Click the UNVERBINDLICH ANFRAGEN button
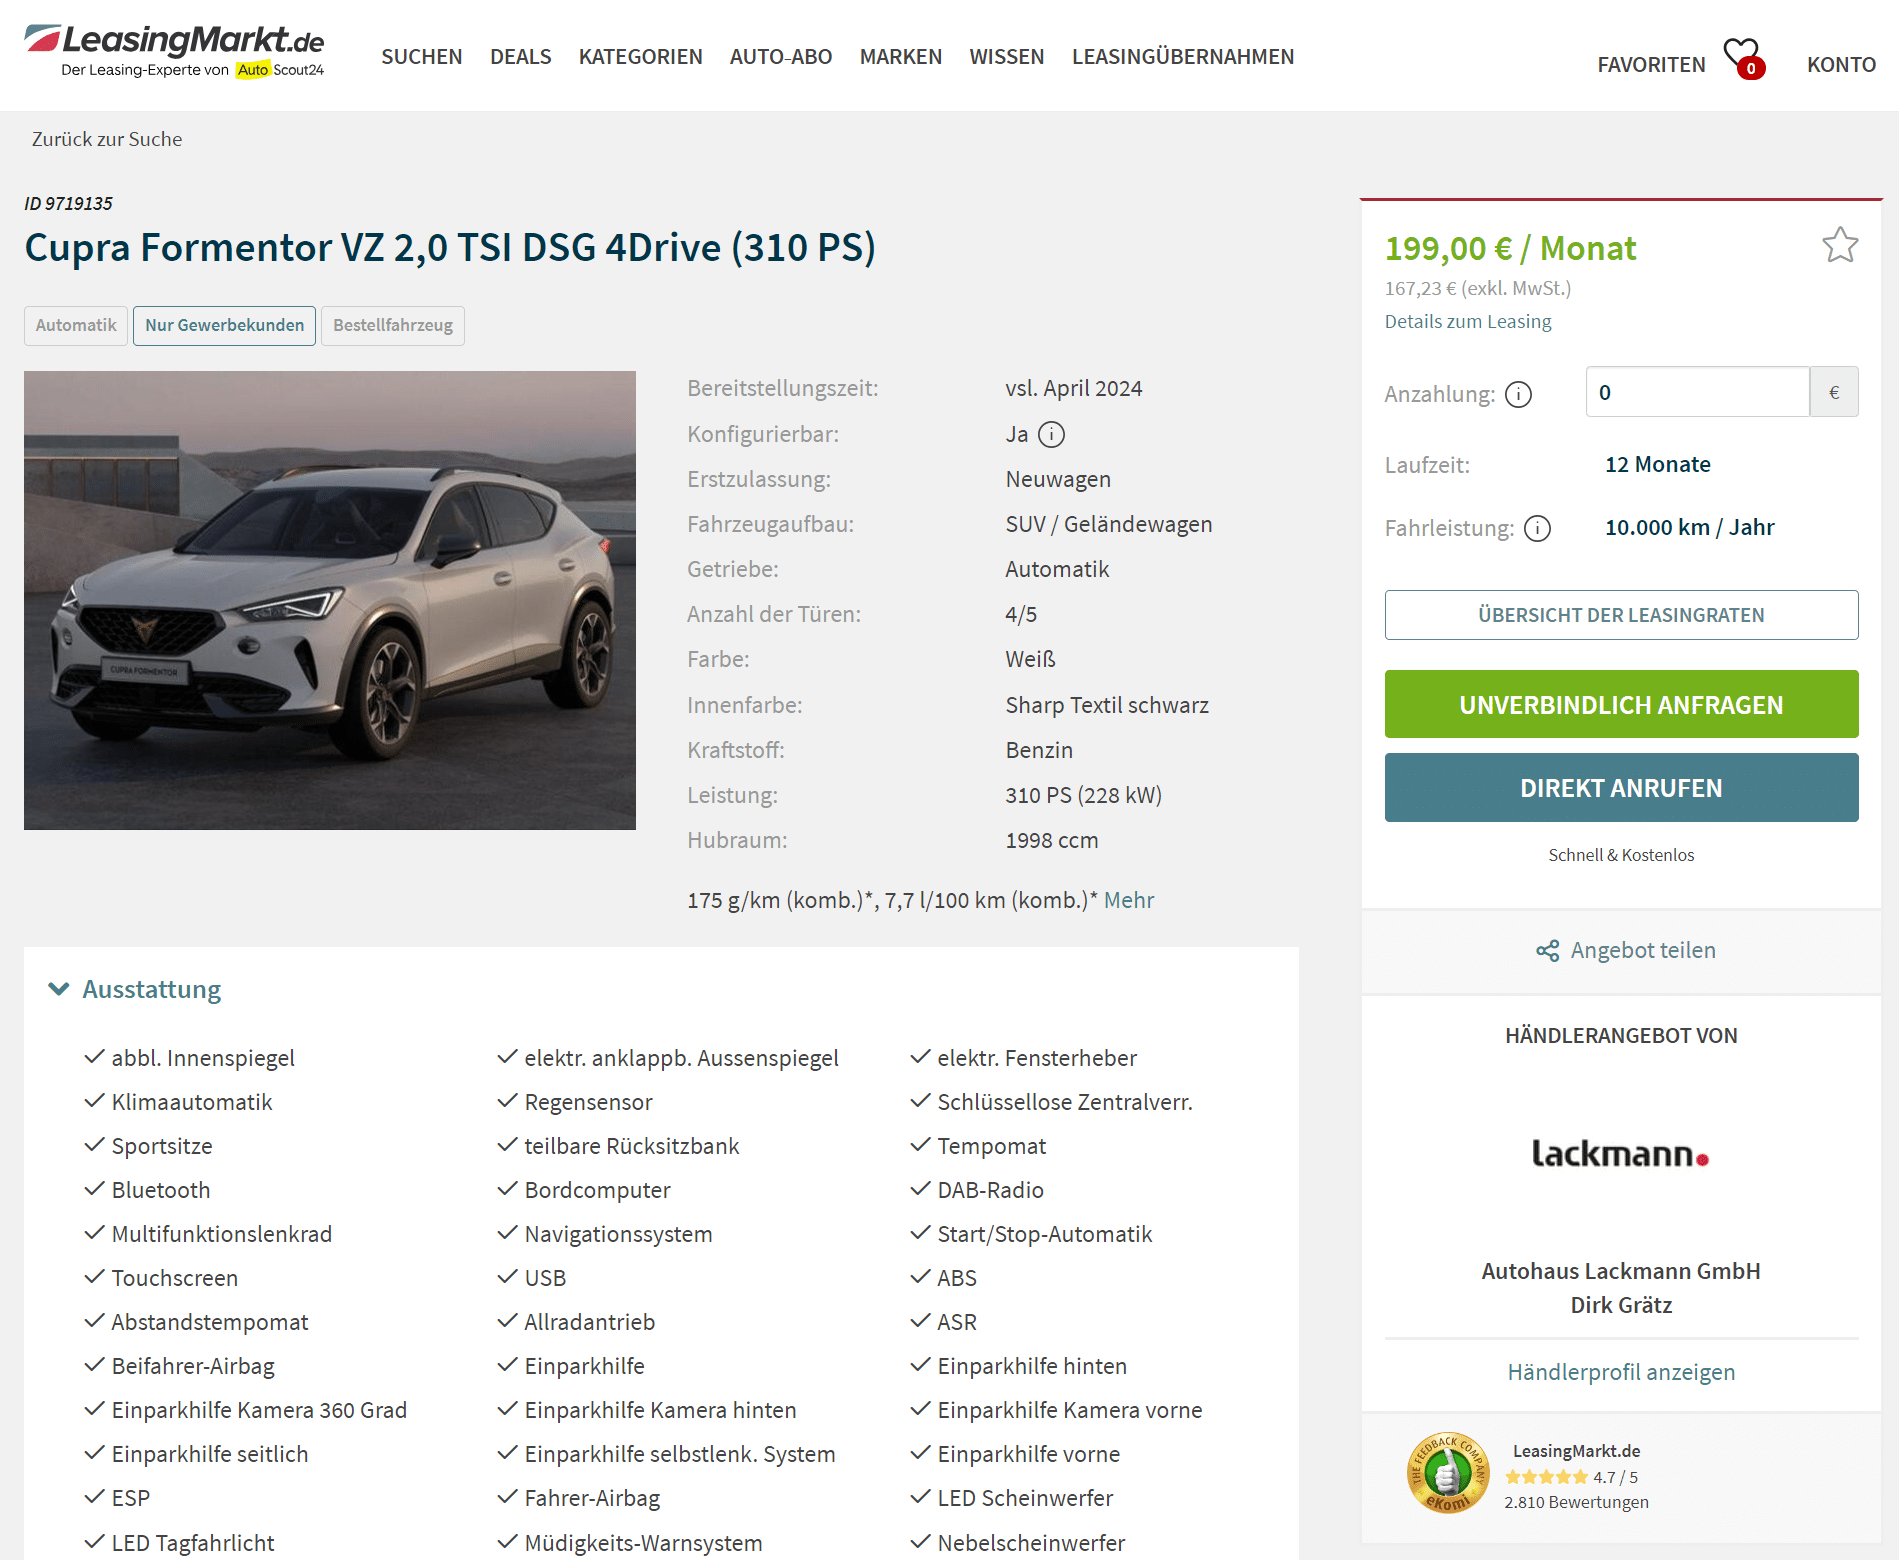1899x1560 pixels. [x=1621, y=704]
